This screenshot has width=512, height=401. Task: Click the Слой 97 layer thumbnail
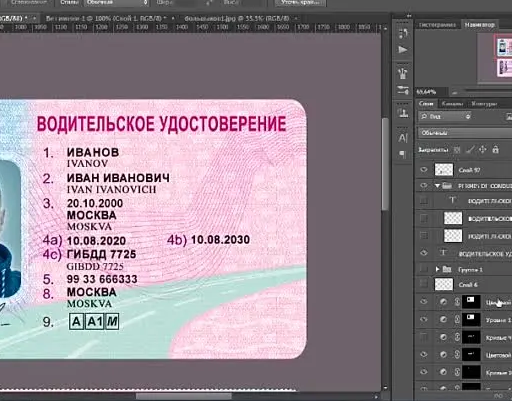pos(444,170)
